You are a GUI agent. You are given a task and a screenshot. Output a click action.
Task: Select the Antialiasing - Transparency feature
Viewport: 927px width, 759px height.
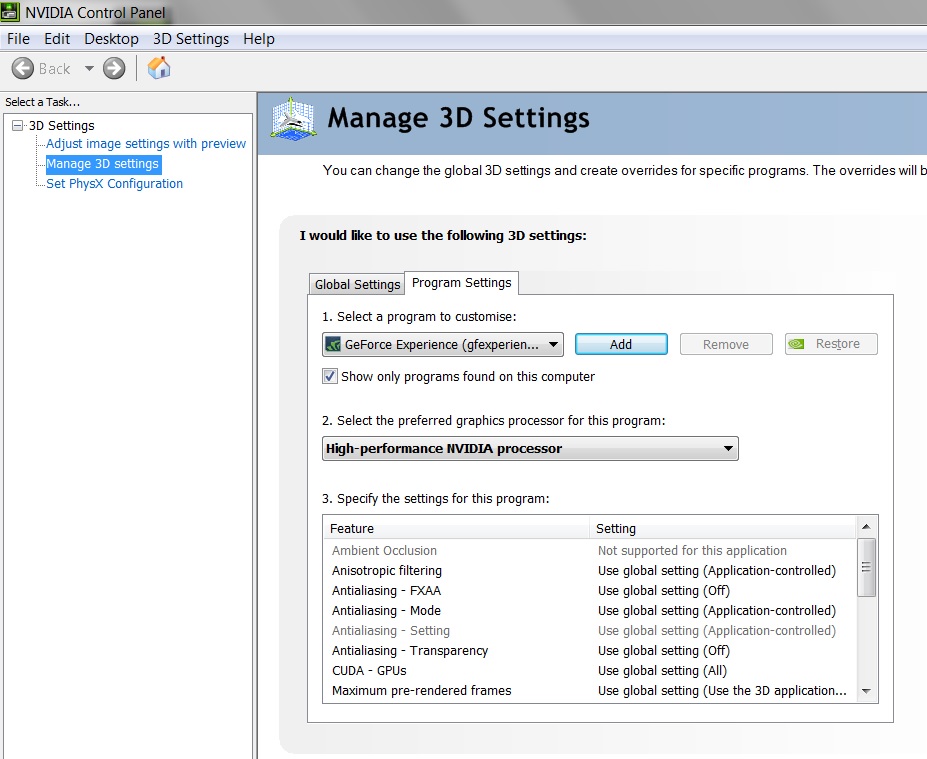coord(410,651)
